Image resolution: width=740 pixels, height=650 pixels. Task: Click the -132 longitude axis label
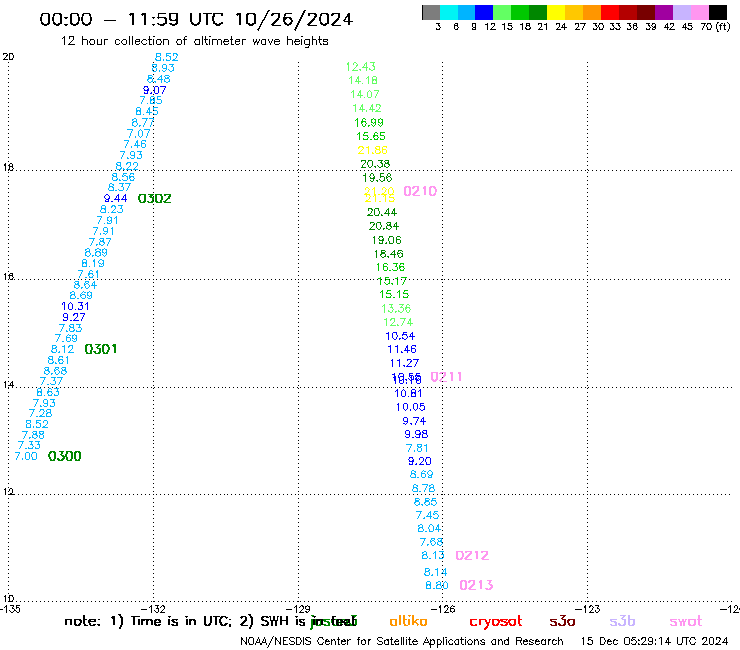click(x=154, y=609)
